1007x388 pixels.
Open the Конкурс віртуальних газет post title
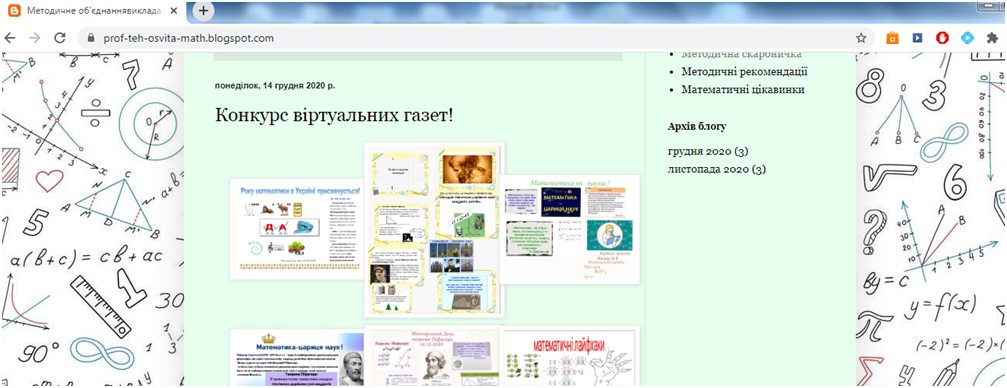click(x=334, y=115)
